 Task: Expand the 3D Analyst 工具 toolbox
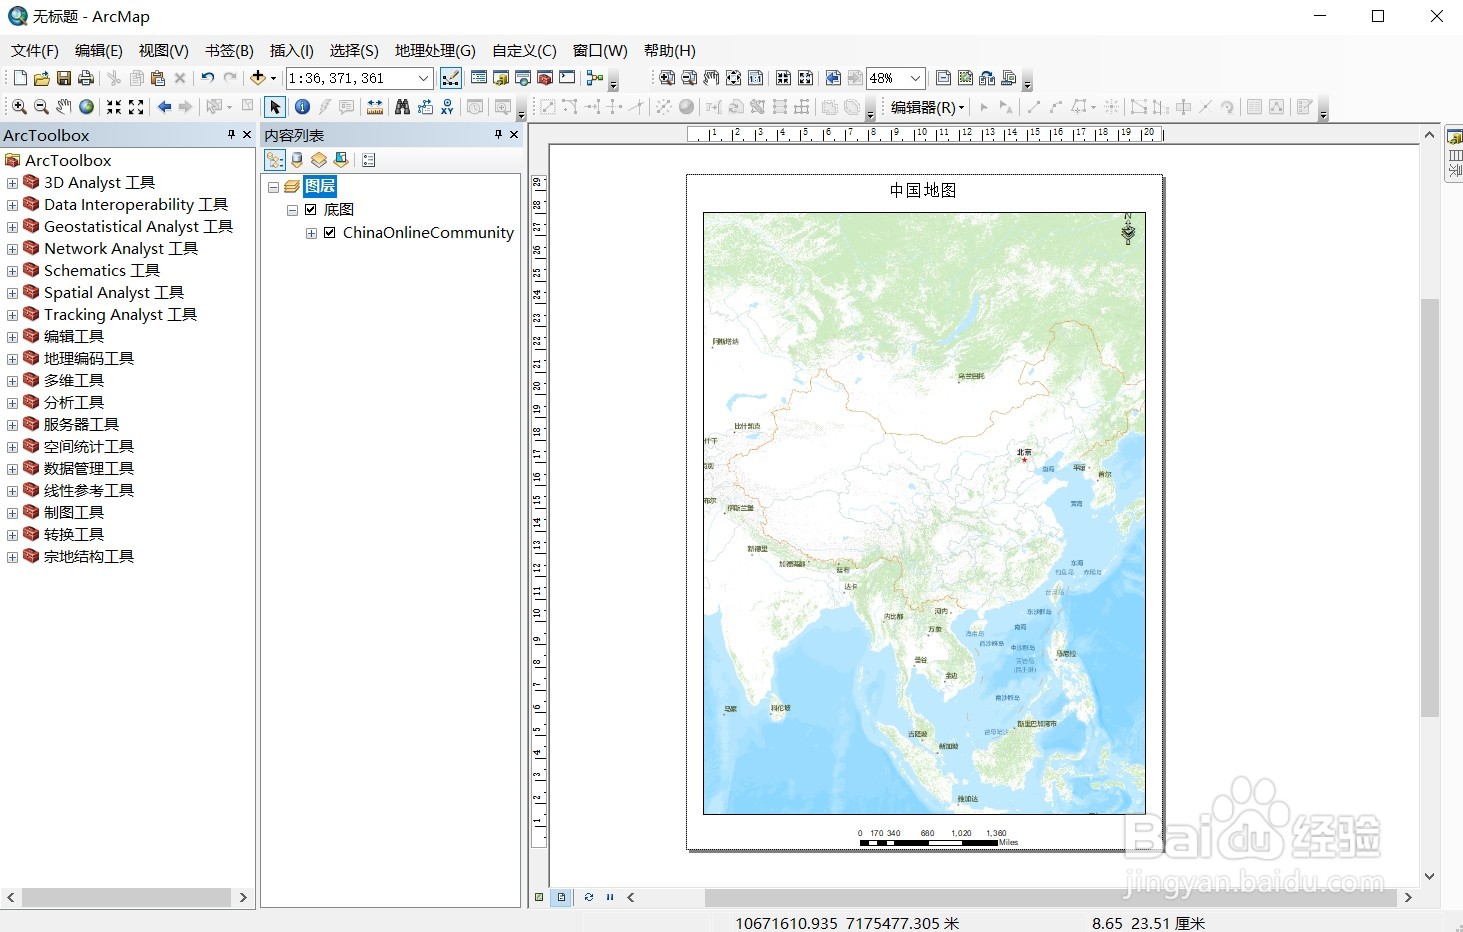12,183
